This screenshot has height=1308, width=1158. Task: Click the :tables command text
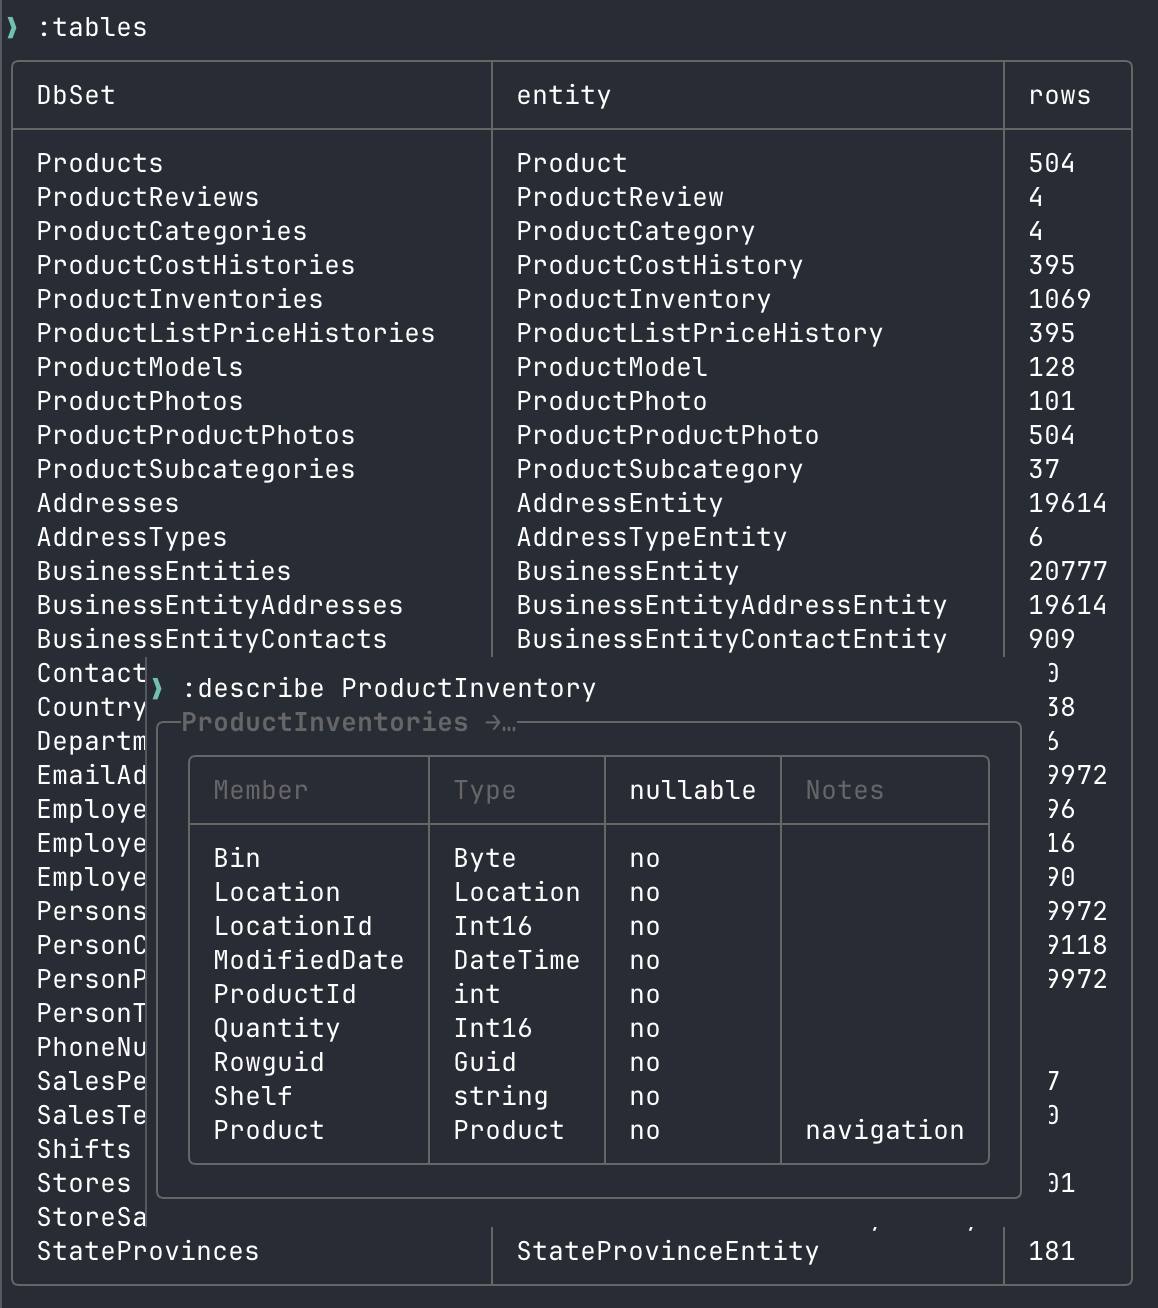coord(92,27)
